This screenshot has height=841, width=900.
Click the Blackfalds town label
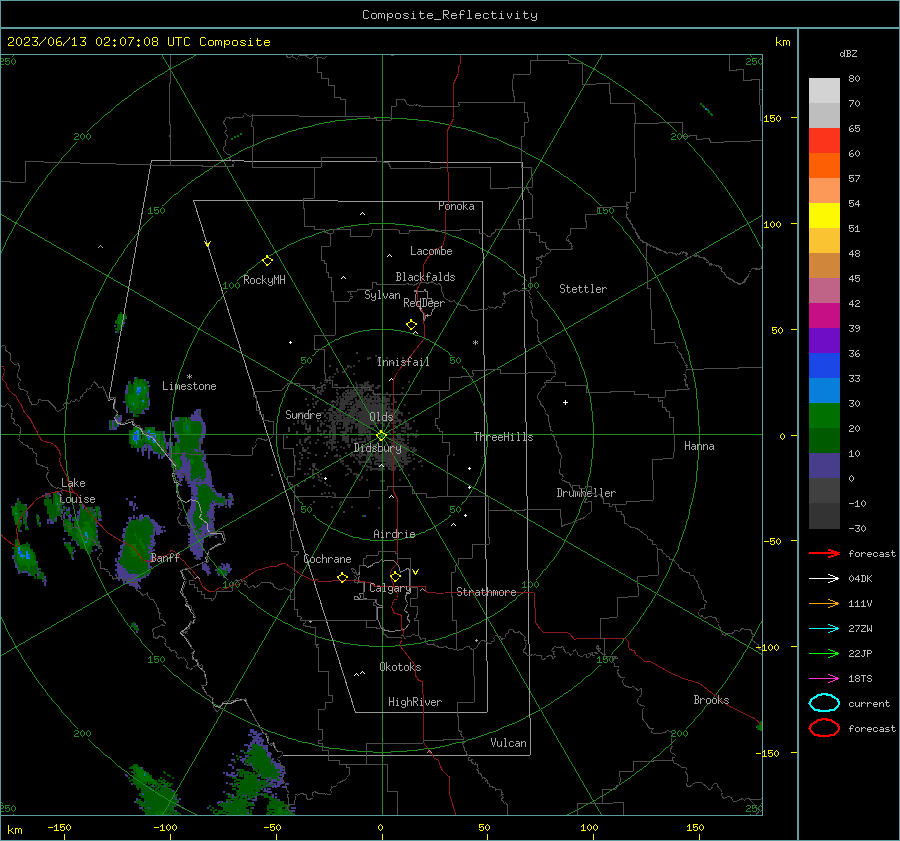425,277
